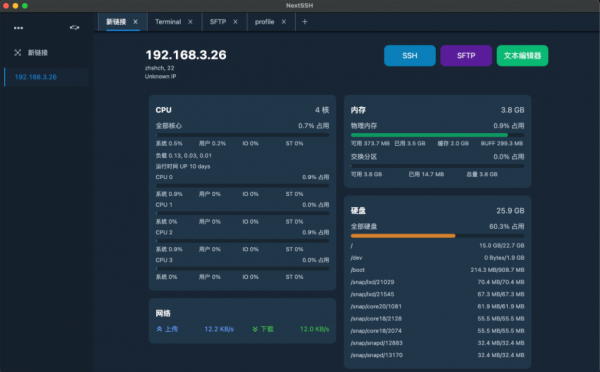Click 60.3% 占用 disk usage text
Viewport: 600px width, 372px height.
pos(507,226)
